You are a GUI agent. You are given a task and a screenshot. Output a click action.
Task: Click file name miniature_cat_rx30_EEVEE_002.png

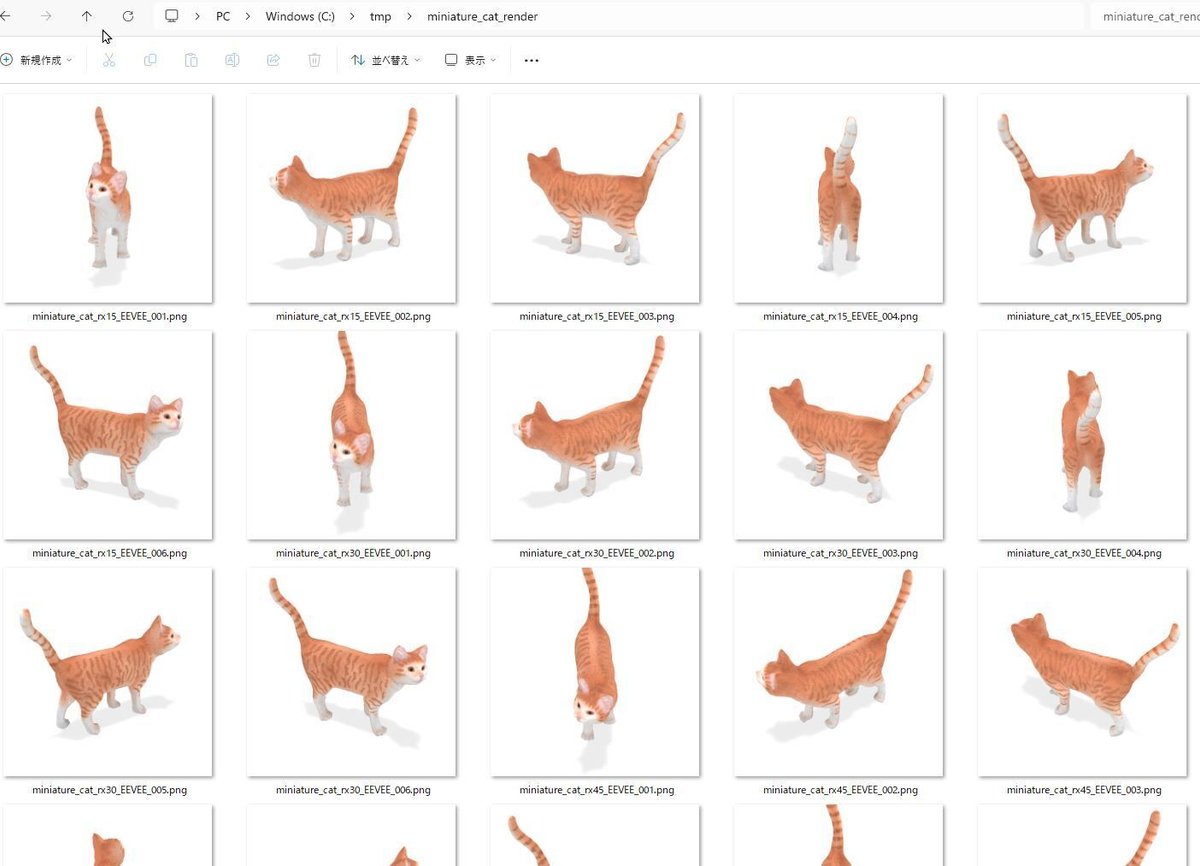pos(596,553)
